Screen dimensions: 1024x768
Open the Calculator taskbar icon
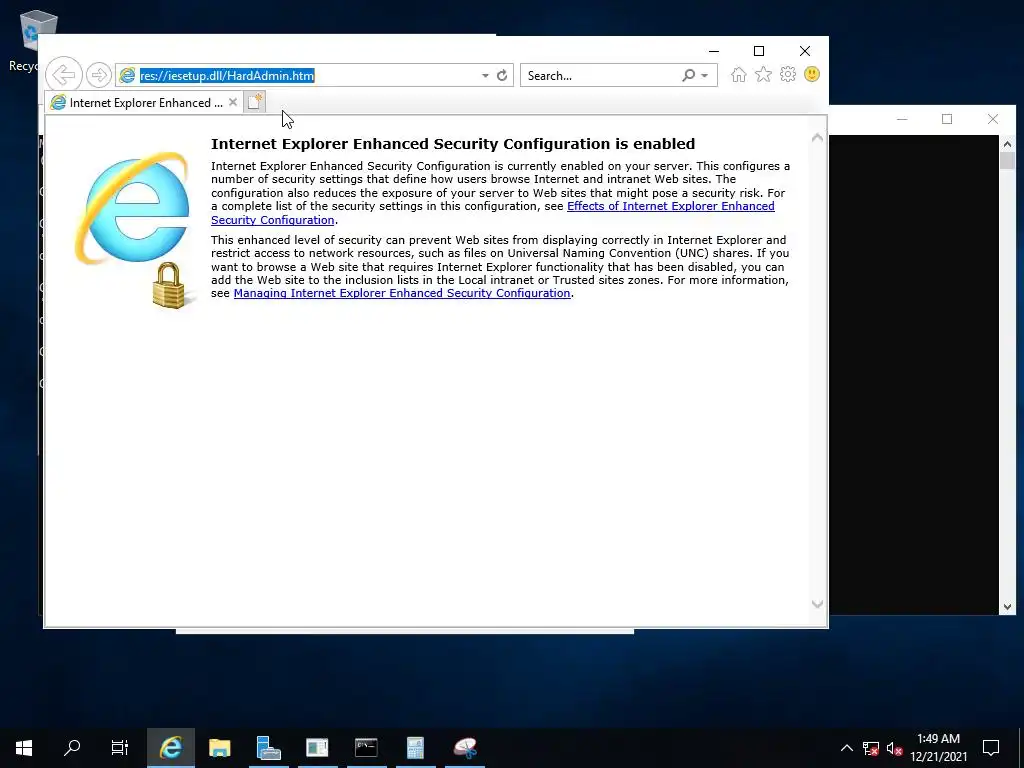[x=415, y=748]
